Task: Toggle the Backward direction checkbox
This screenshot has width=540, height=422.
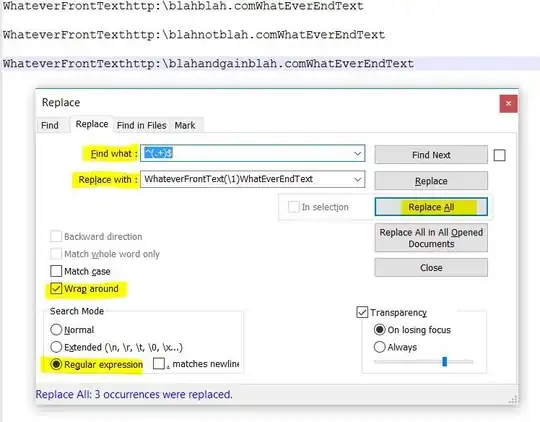Action: tap(56, 236)
